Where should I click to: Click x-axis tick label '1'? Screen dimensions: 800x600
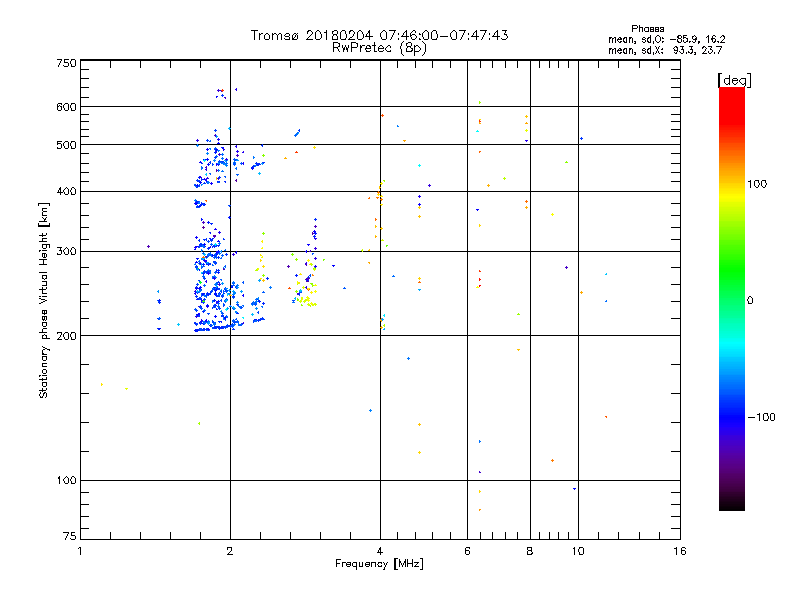(80, 551)
